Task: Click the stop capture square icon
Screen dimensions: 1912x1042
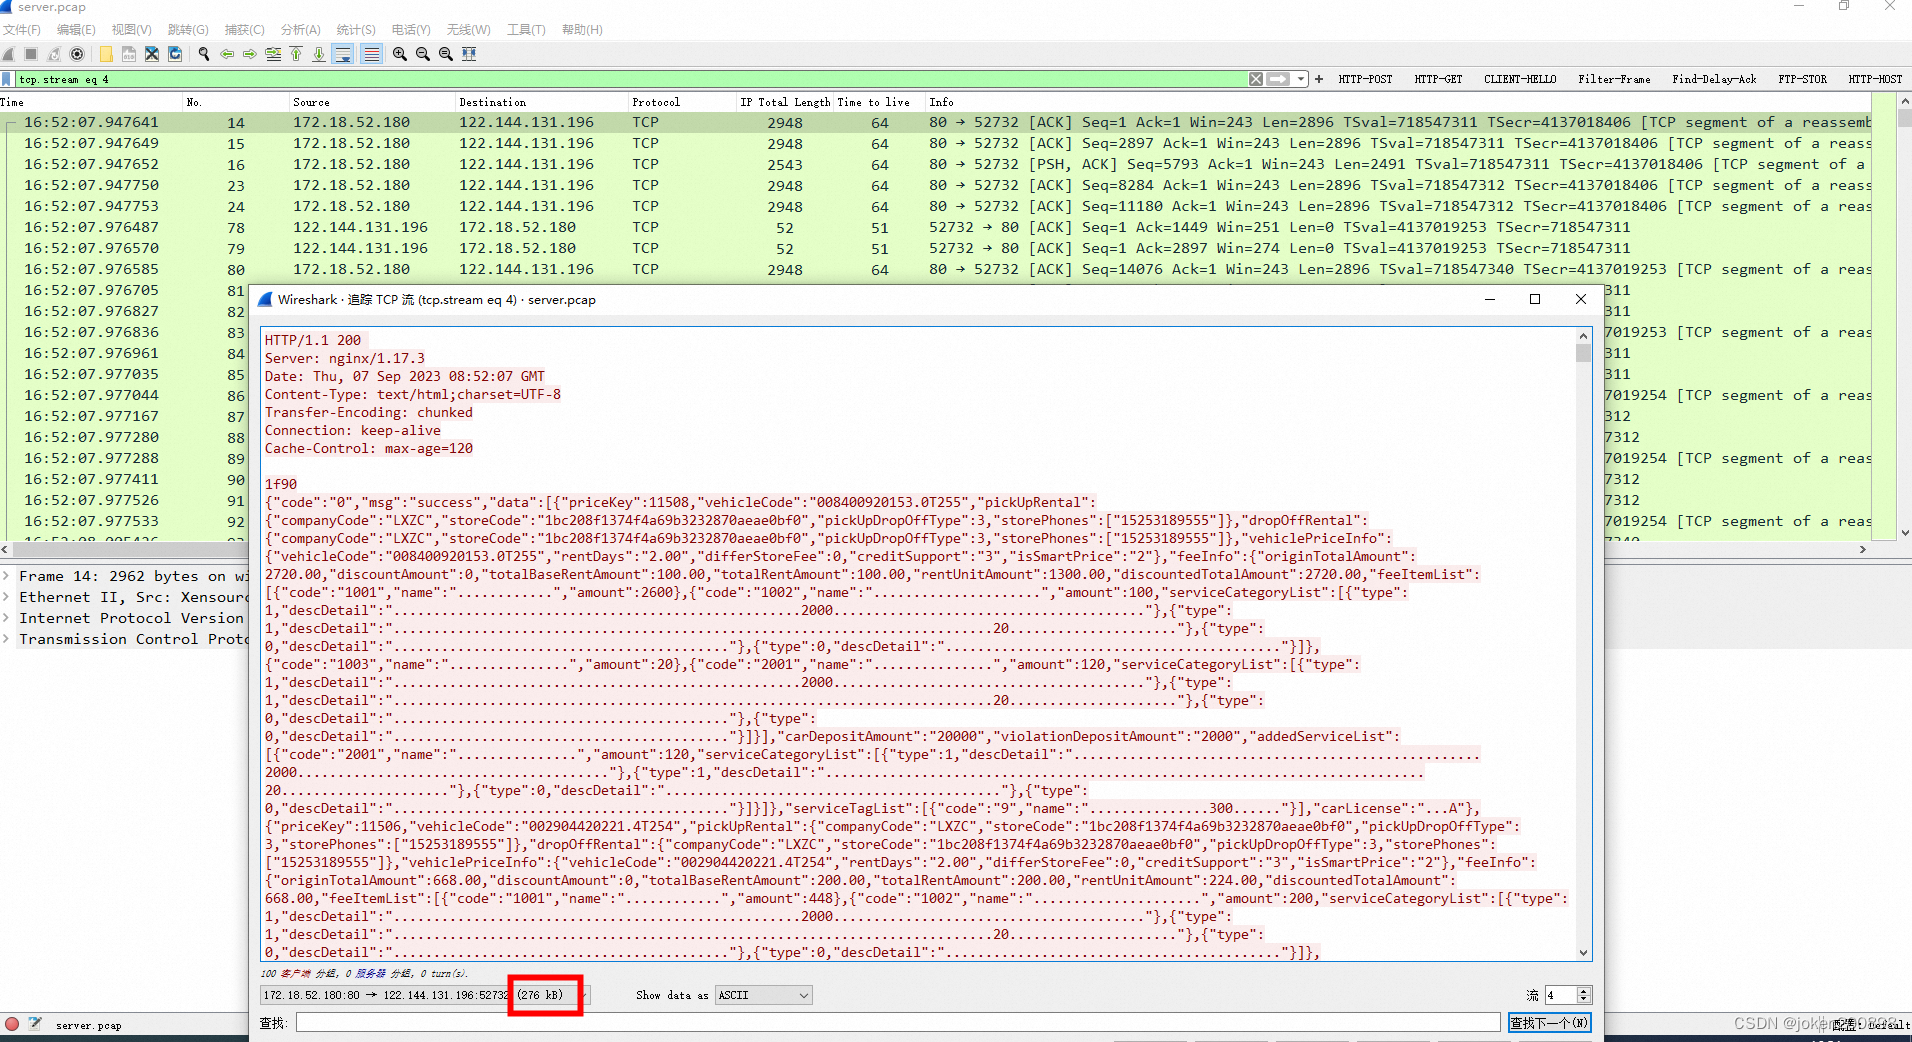Action: tap(31, 54)
